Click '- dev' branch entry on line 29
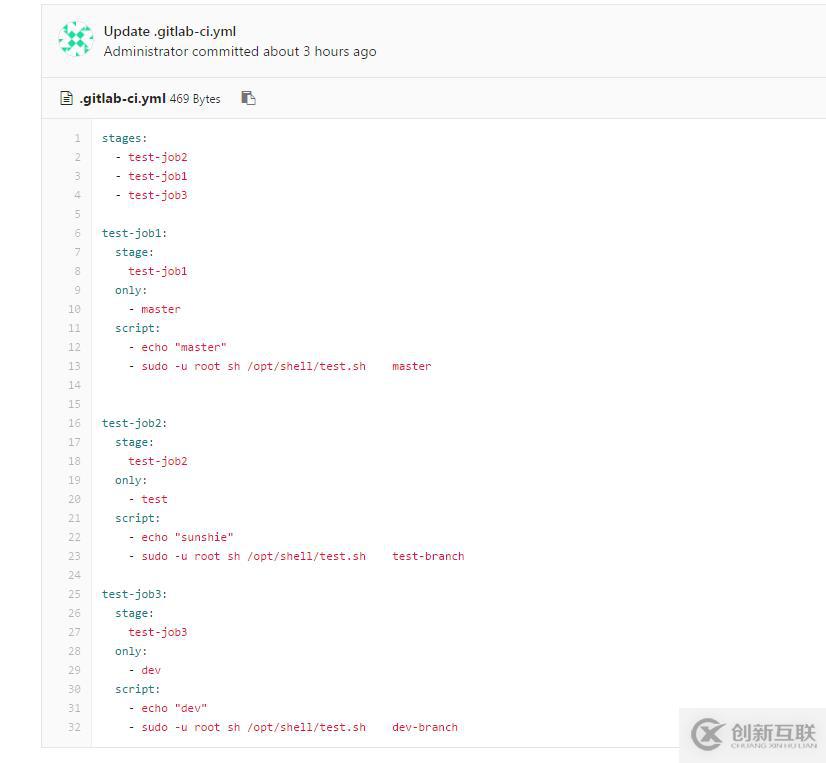 click(x=145, y=670)
